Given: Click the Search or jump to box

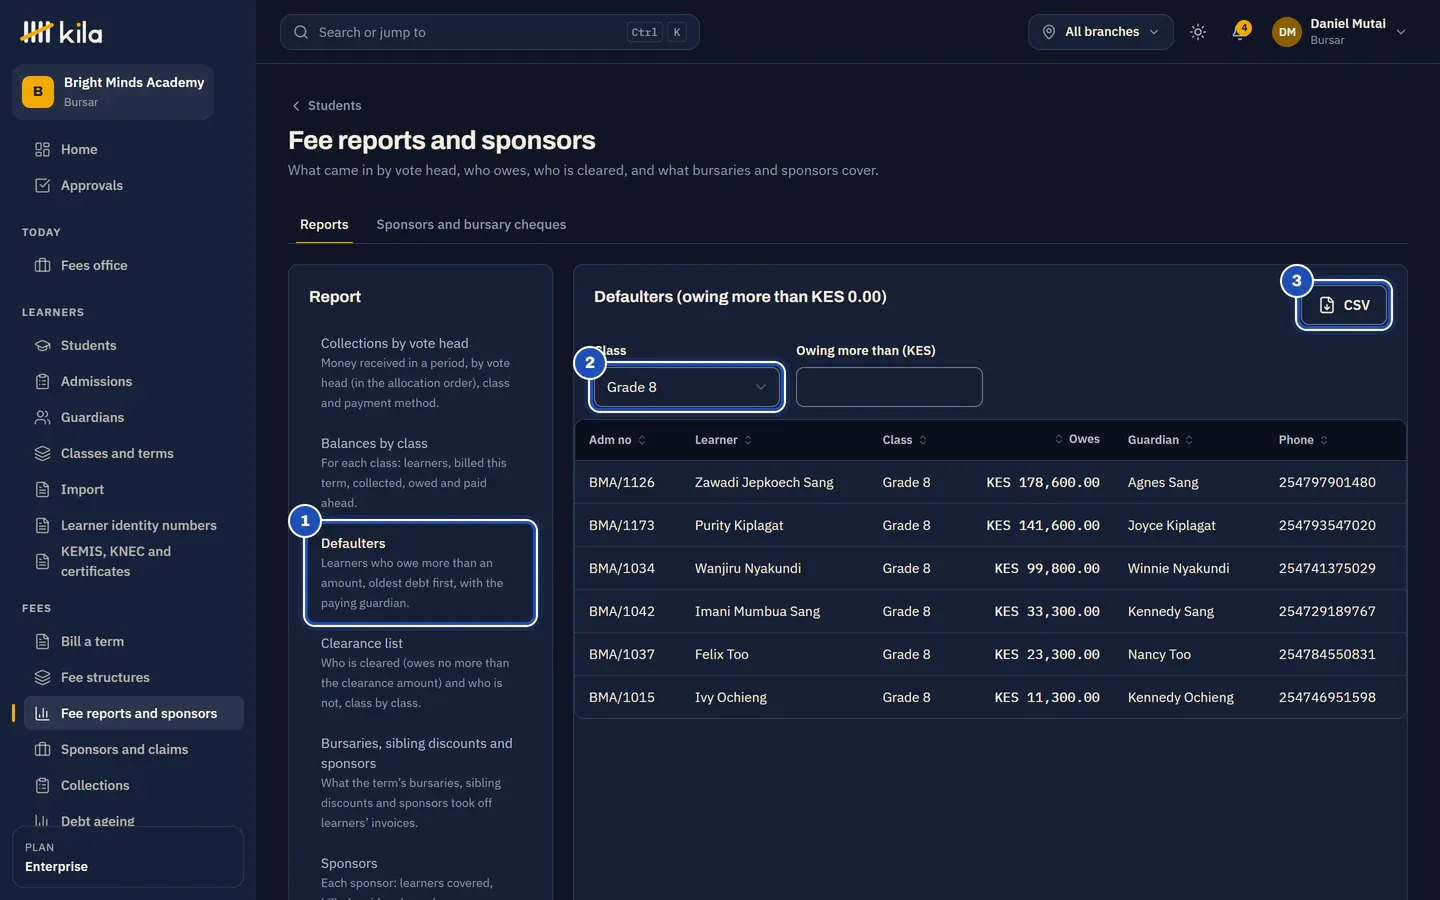Looking at the screenshot, I should click(490, 32).
